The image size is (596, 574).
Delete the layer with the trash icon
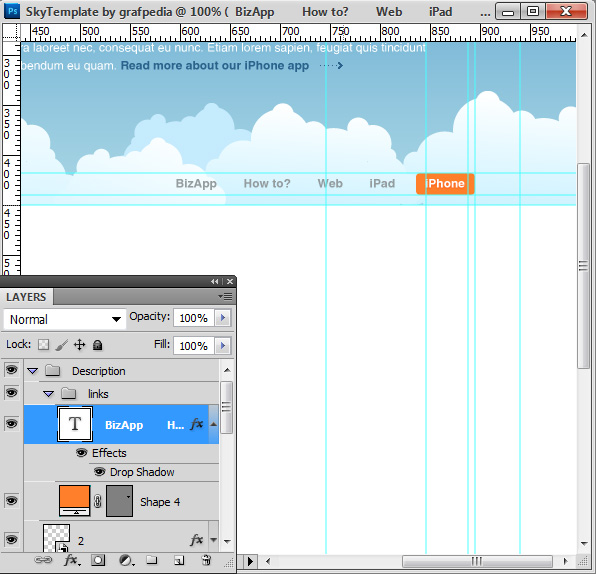coord(206,560)
